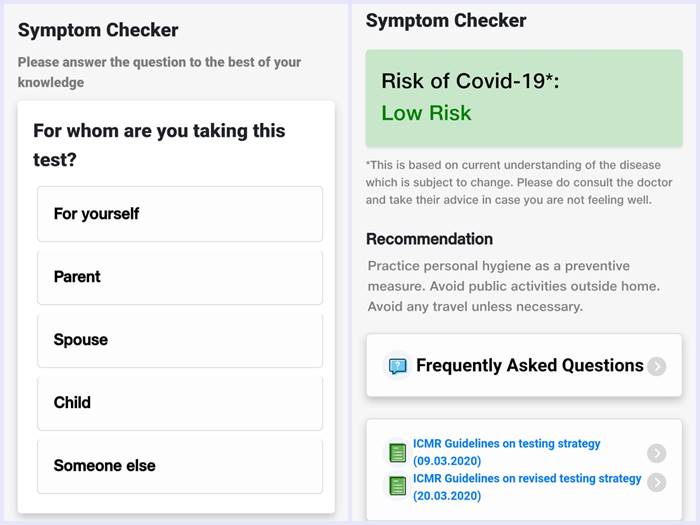This screenshot has width=700, height=525.
Task: Click the "For whom are you taking this test?" question
Action: (x=159, y=145)
